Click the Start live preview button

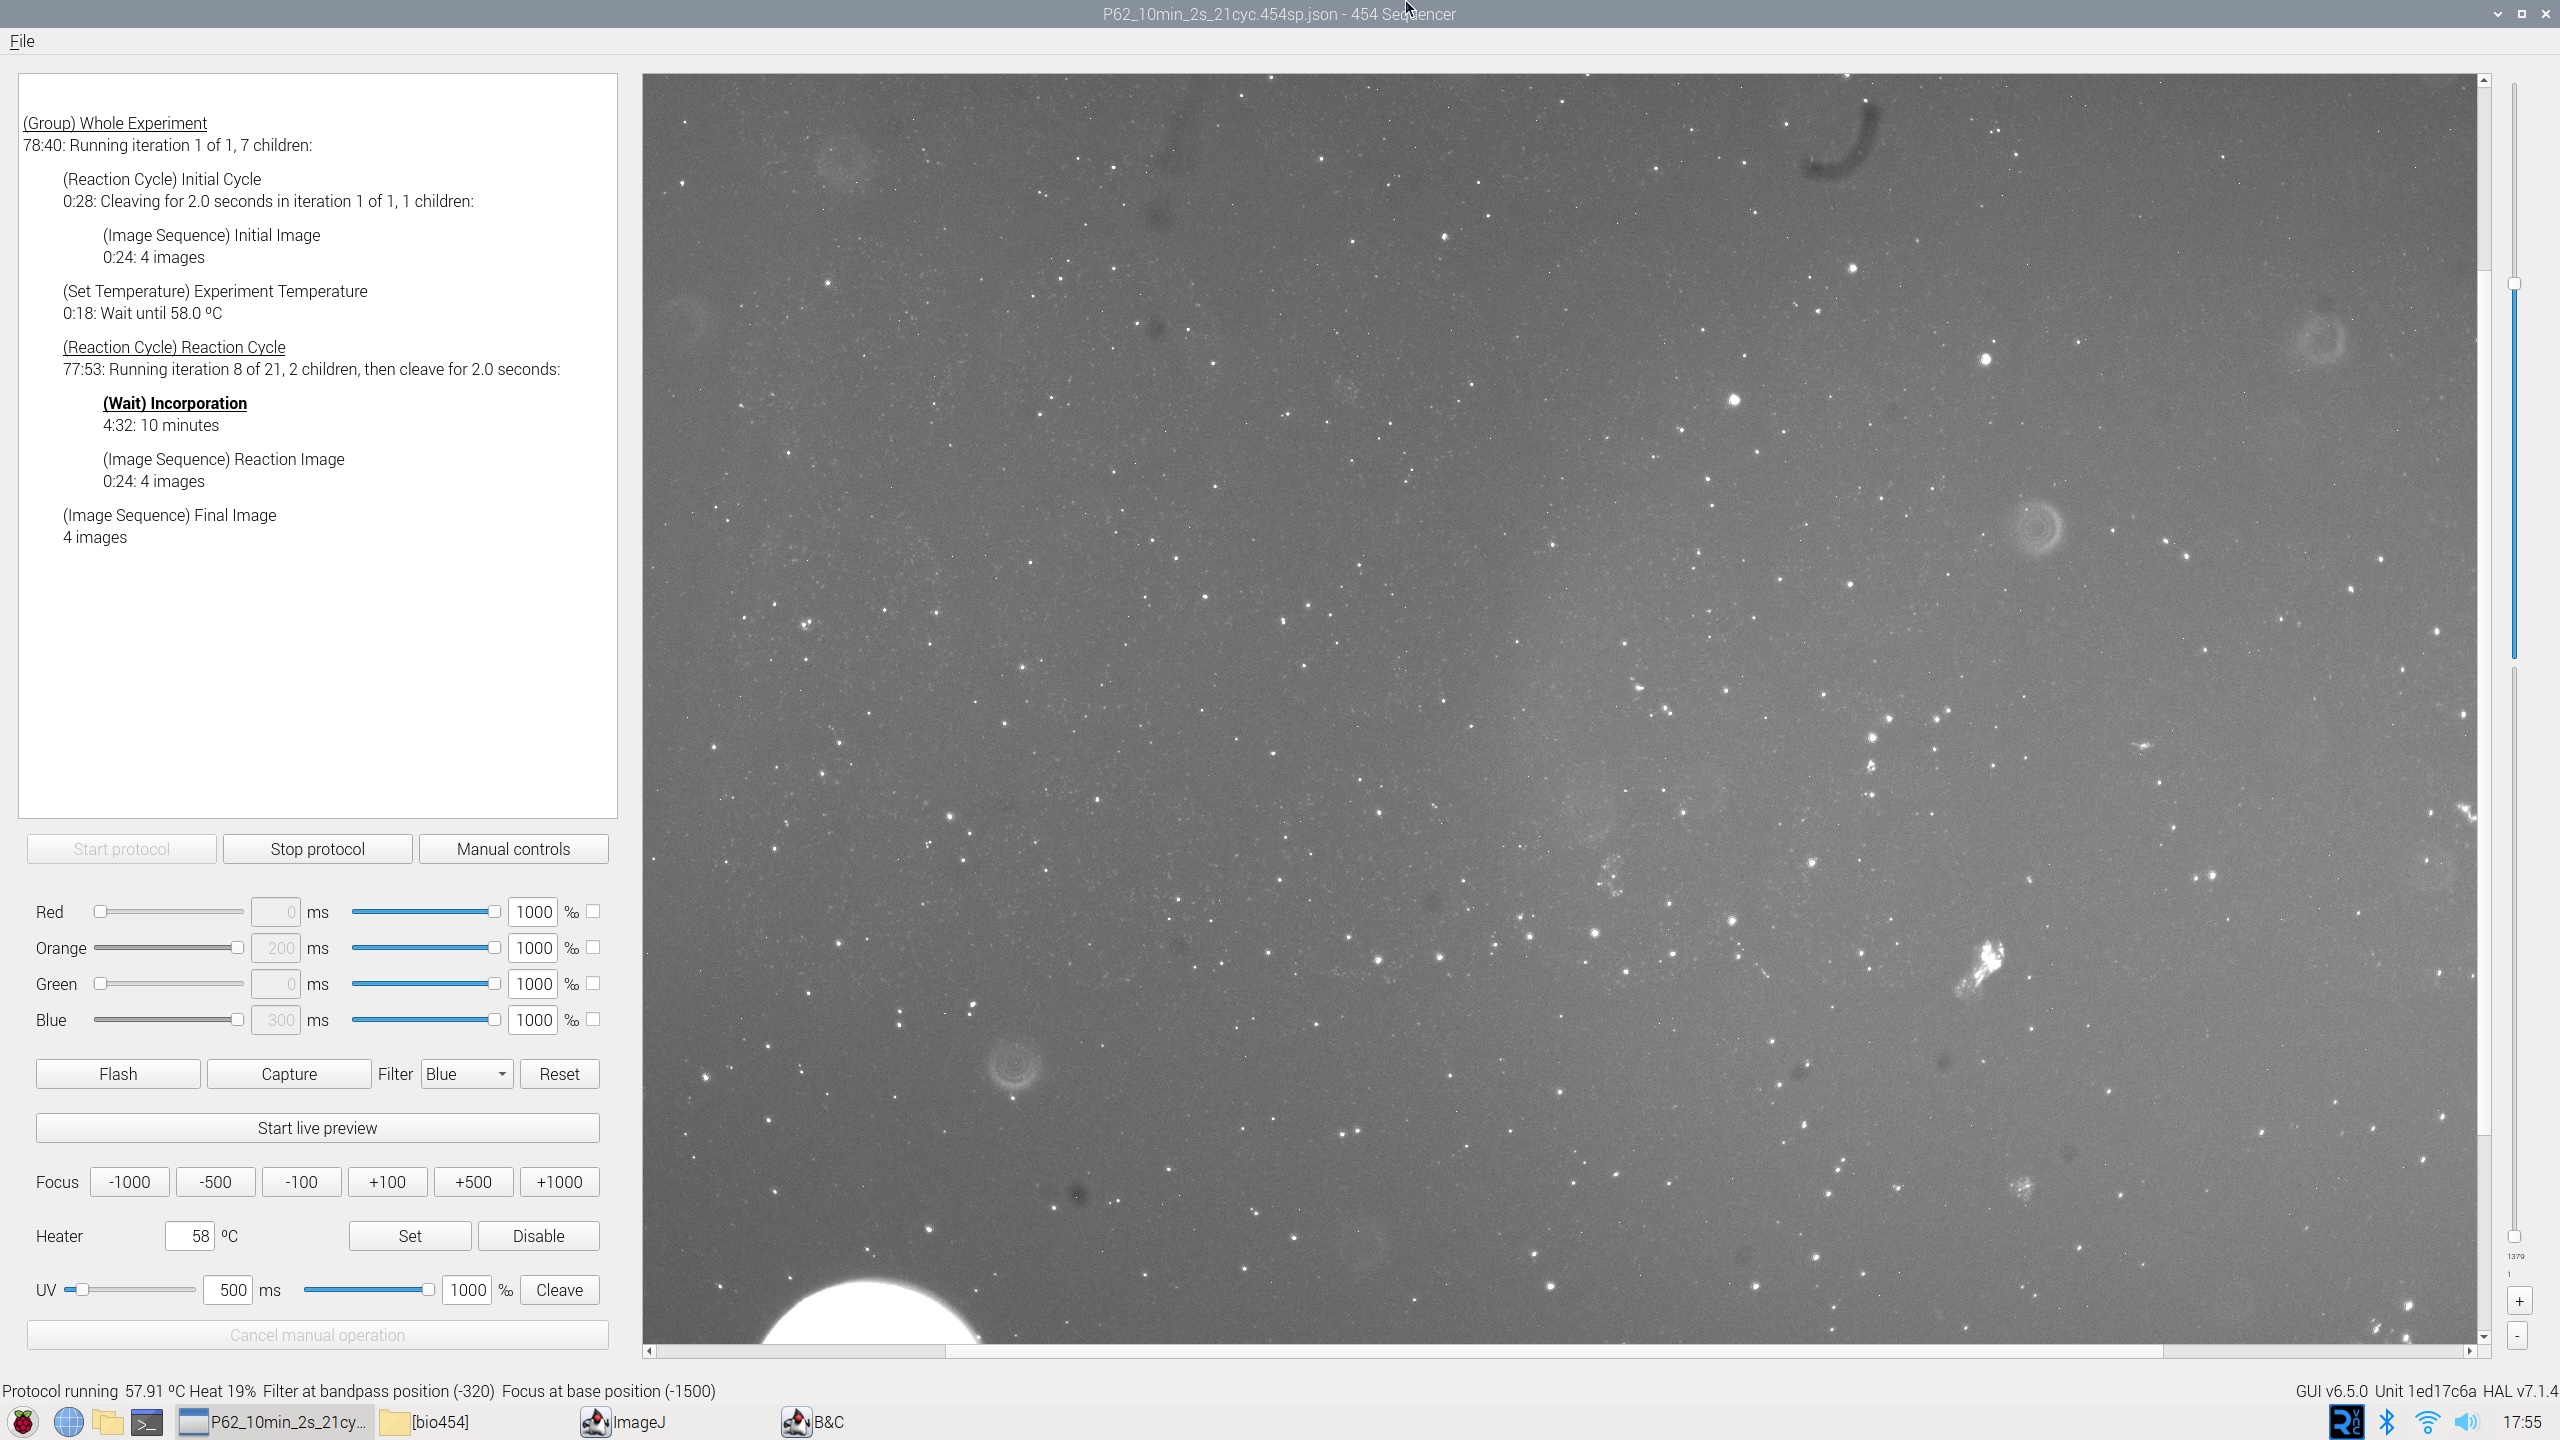pos(316,1127)
